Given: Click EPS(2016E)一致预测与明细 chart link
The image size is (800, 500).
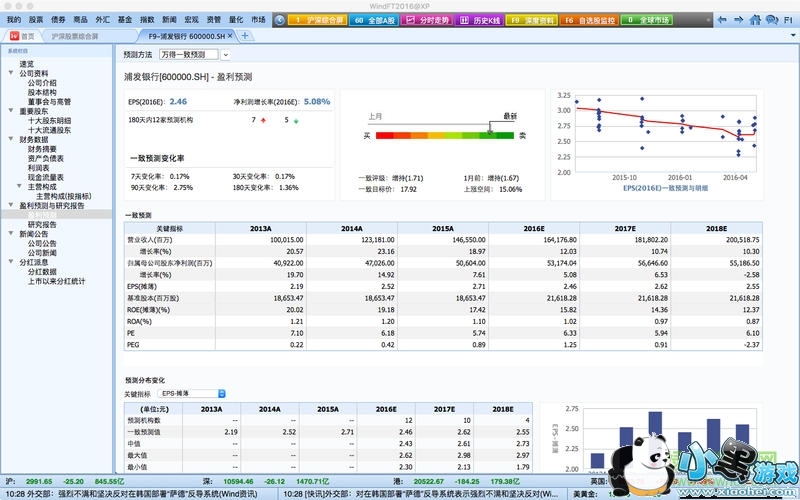Looking at the screenshot, I should point(665,188).
